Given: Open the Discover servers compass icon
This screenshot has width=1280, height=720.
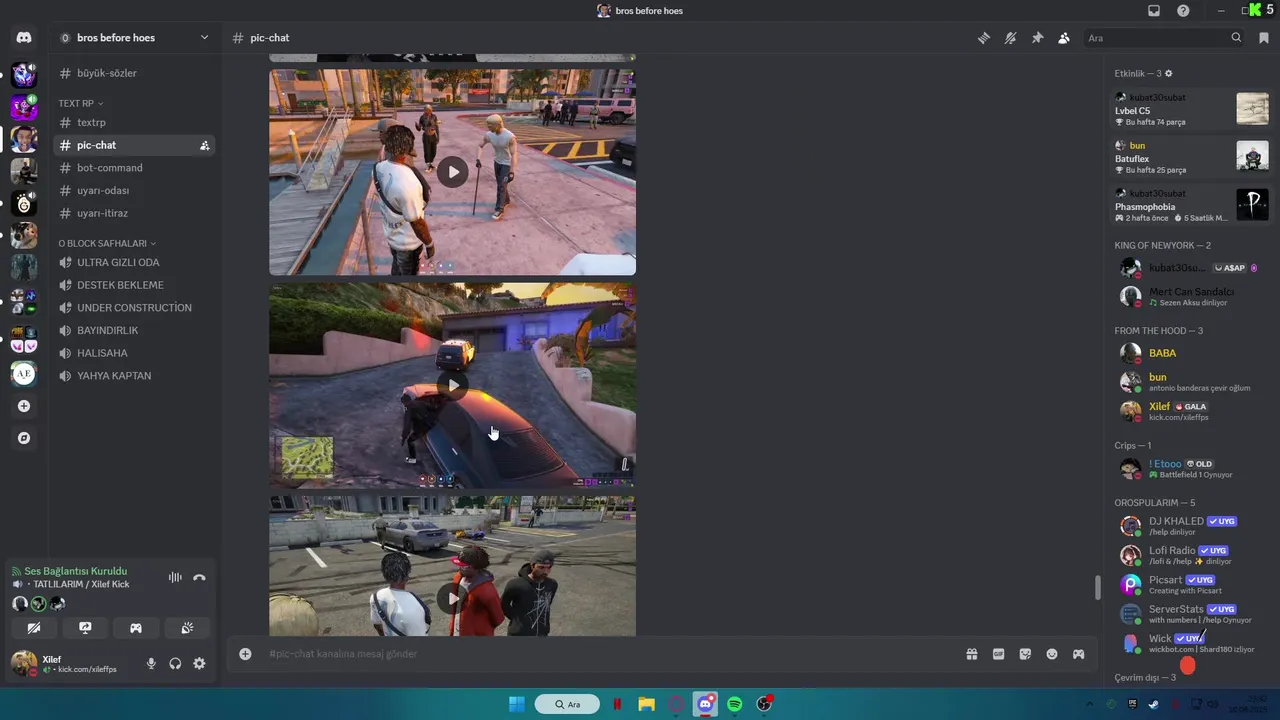Looking at the screenshot, I should pyautogui.click(x=24, y=438).
